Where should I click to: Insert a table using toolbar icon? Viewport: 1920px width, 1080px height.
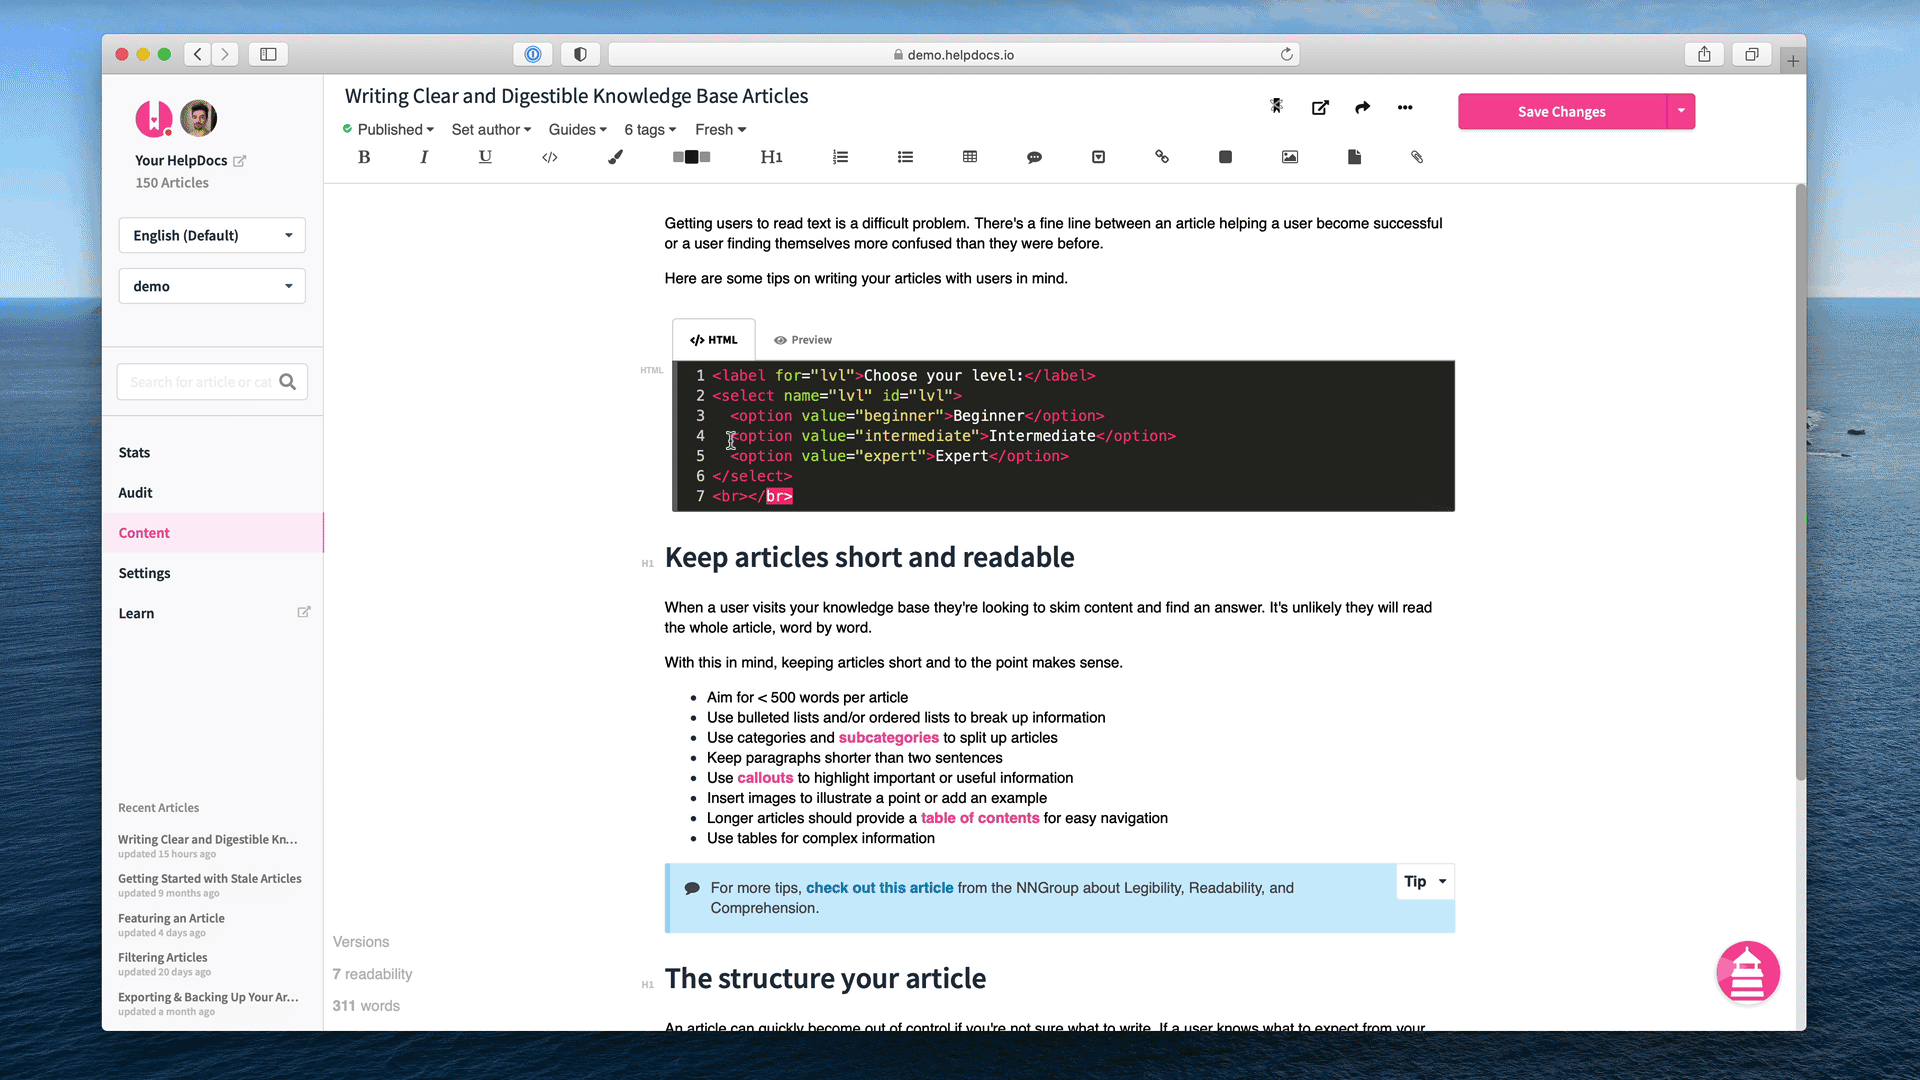click(x=970, y=157)
